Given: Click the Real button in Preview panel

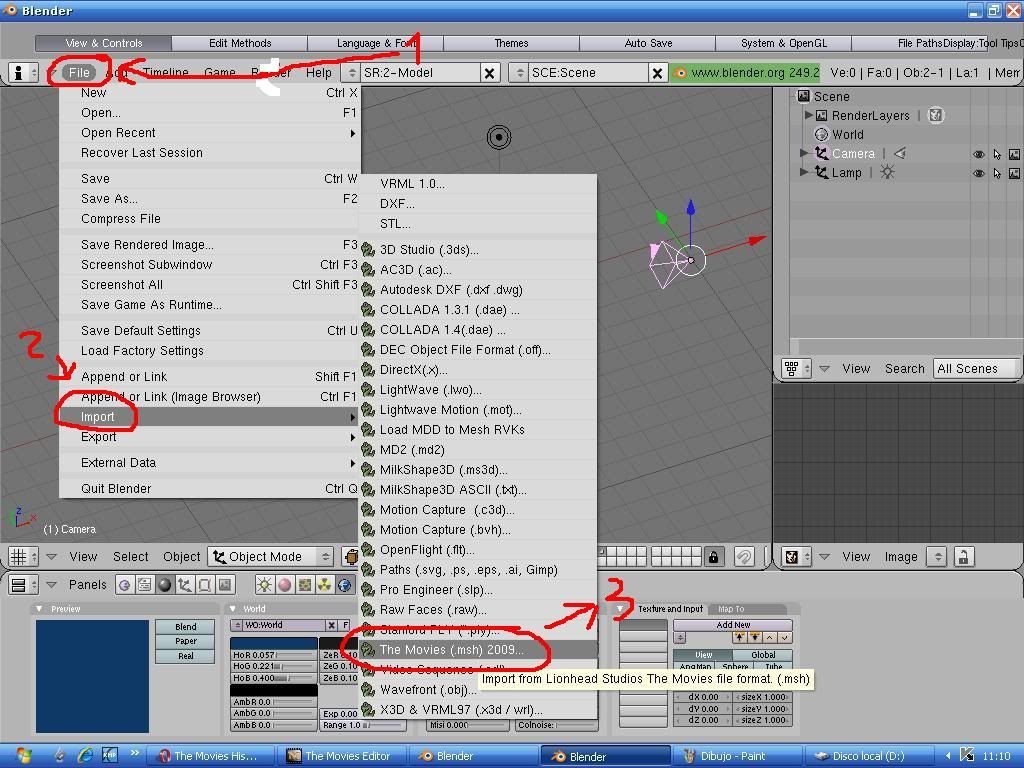Looking at the screenshot, I should tap(185, 656).
